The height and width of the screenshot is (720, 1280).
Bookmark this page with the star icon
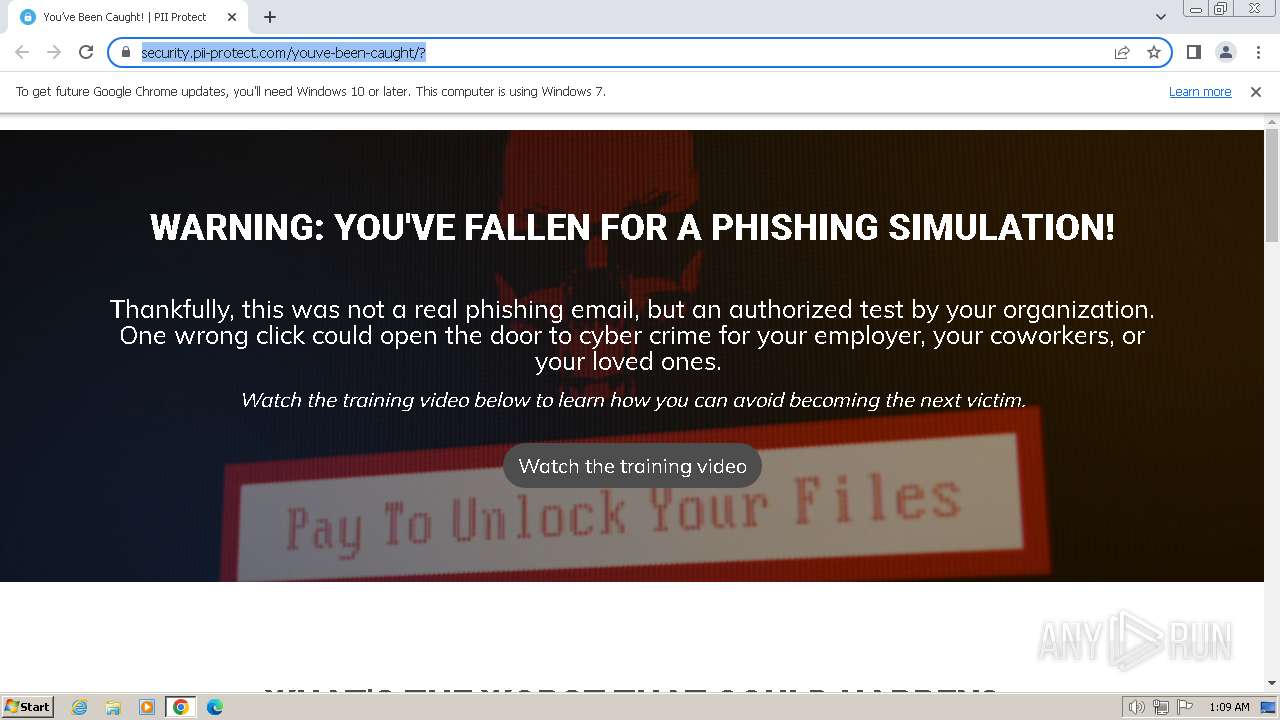pos(1154,52)
